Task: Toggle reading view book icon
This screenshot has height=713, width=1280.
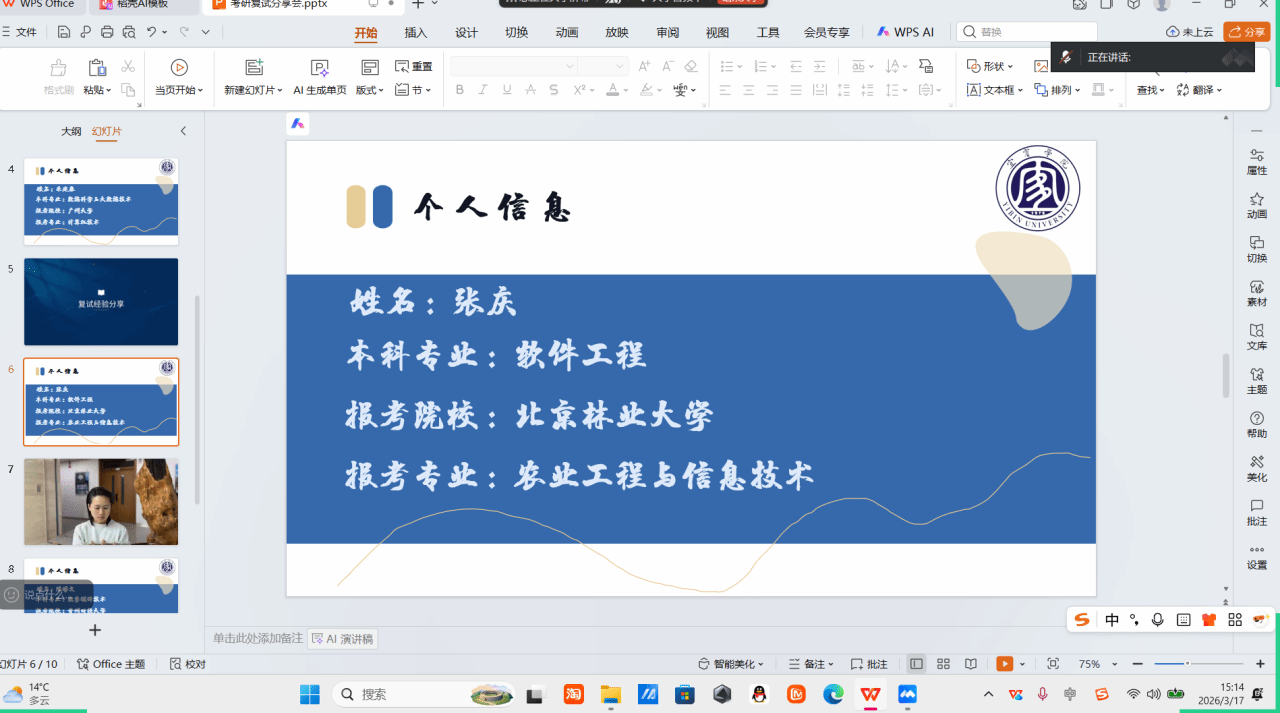Action: [970, 664]
